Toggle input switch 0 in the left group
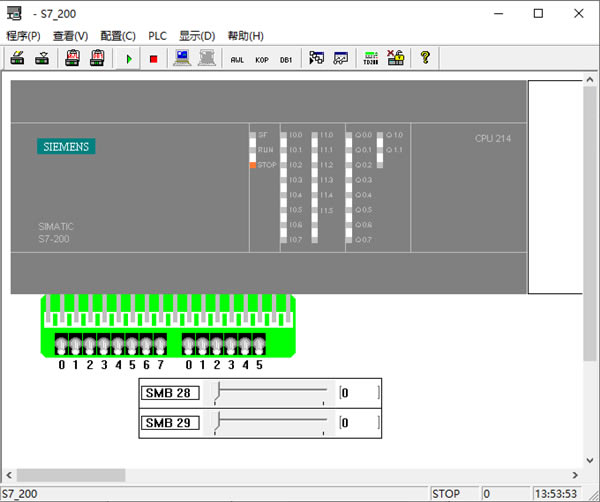The height and width of the screenshot is (502, 600). point(62,344)
